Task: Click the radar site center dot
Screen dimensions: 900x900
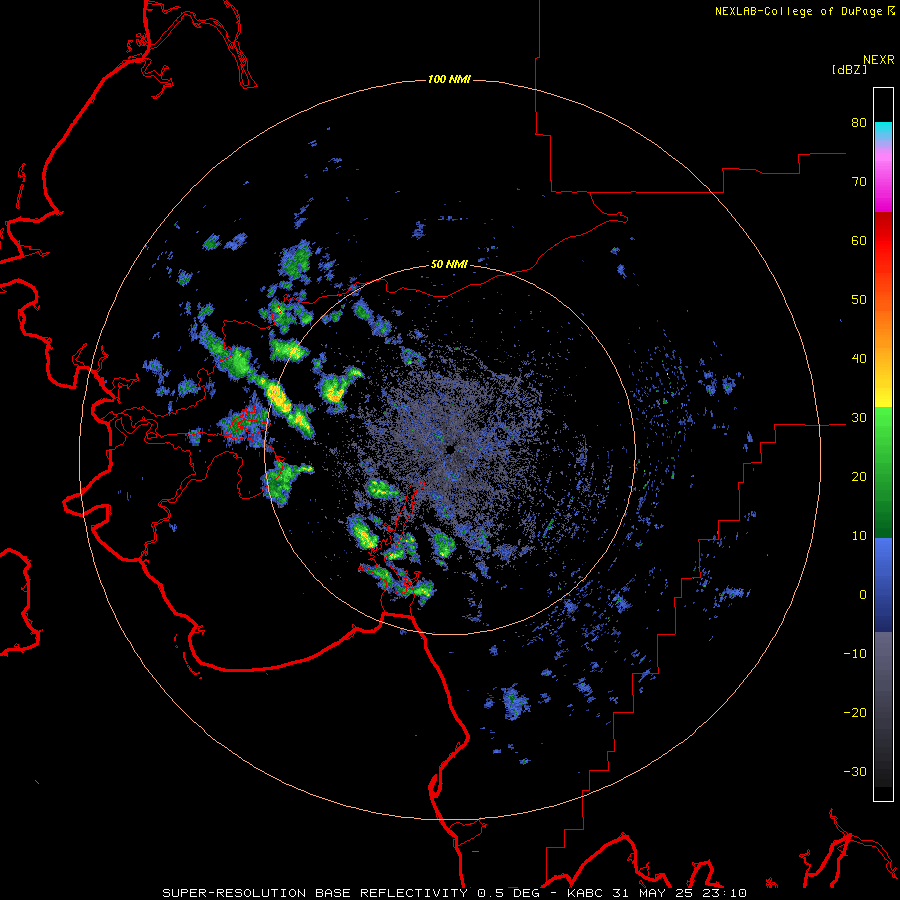Action: (x=449, y=449)
